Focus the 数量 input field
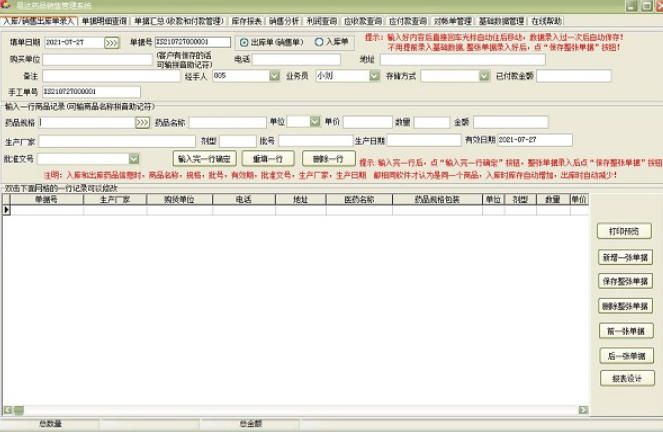Viewport: 663px width, 432px height. point(432,122)
